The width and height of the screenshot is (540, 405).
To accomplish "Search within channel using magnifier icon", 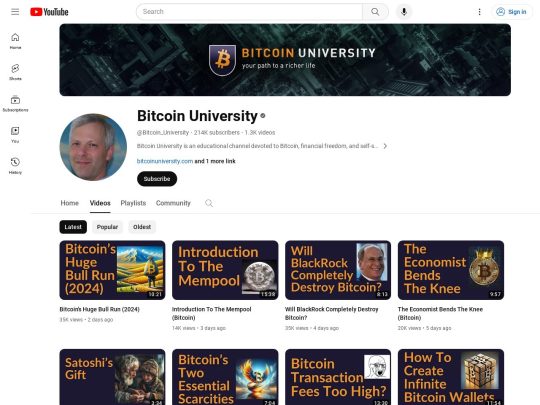I will [209, 203].
